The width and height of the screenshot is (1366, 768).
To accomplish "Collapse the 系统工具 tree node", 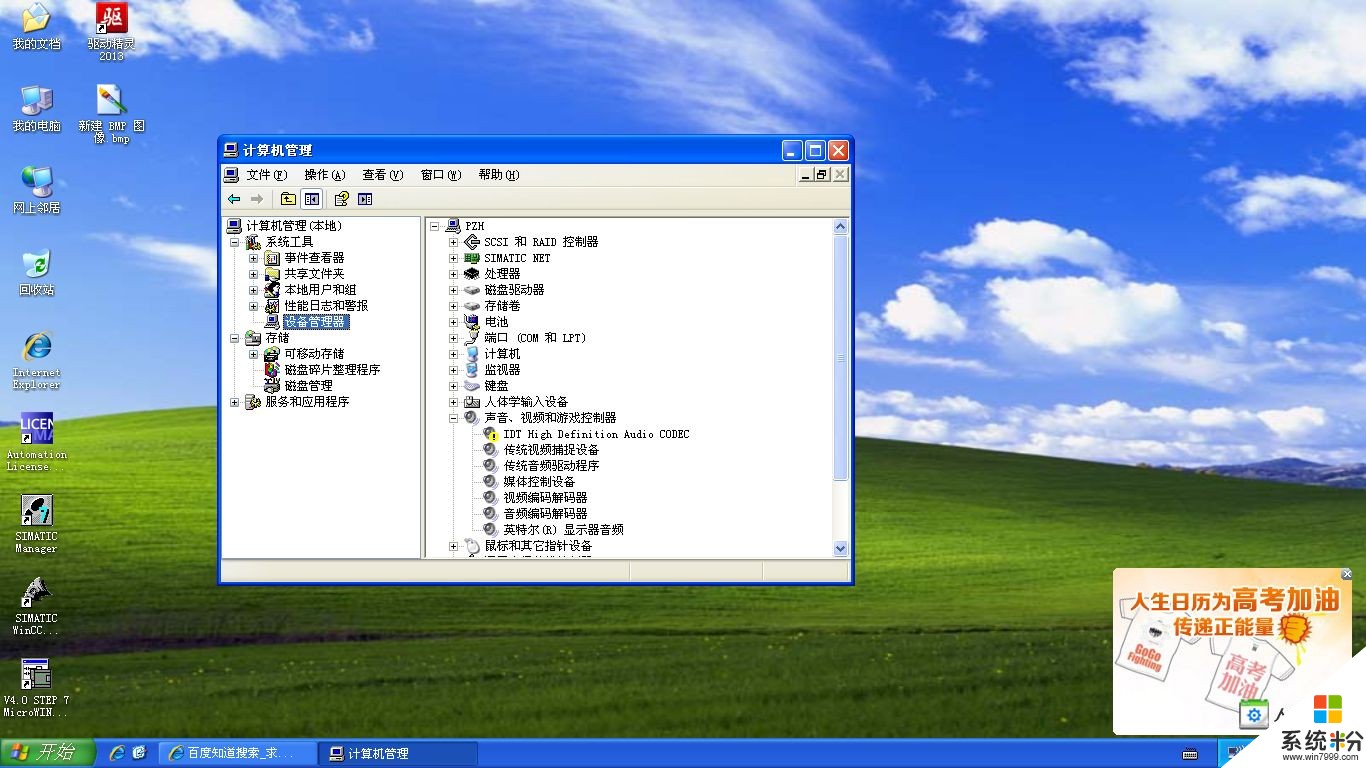I will click(235, 242).
